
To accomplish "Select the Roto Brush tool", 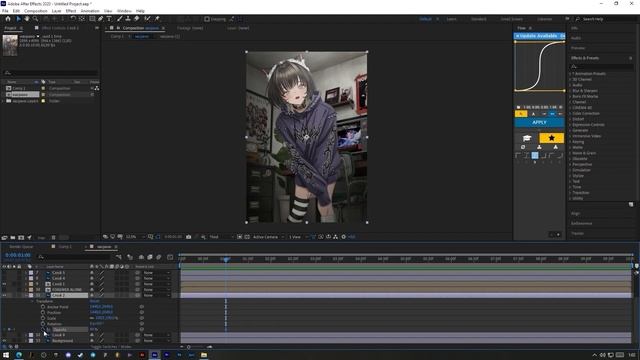I will [147, 19].
